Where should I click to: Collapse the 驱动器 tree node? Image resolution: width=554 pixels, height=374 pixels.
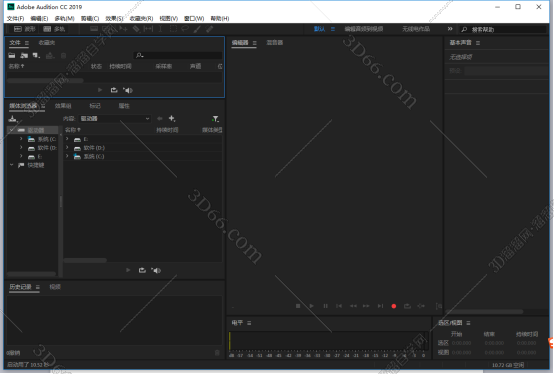(x=12, y=130)
